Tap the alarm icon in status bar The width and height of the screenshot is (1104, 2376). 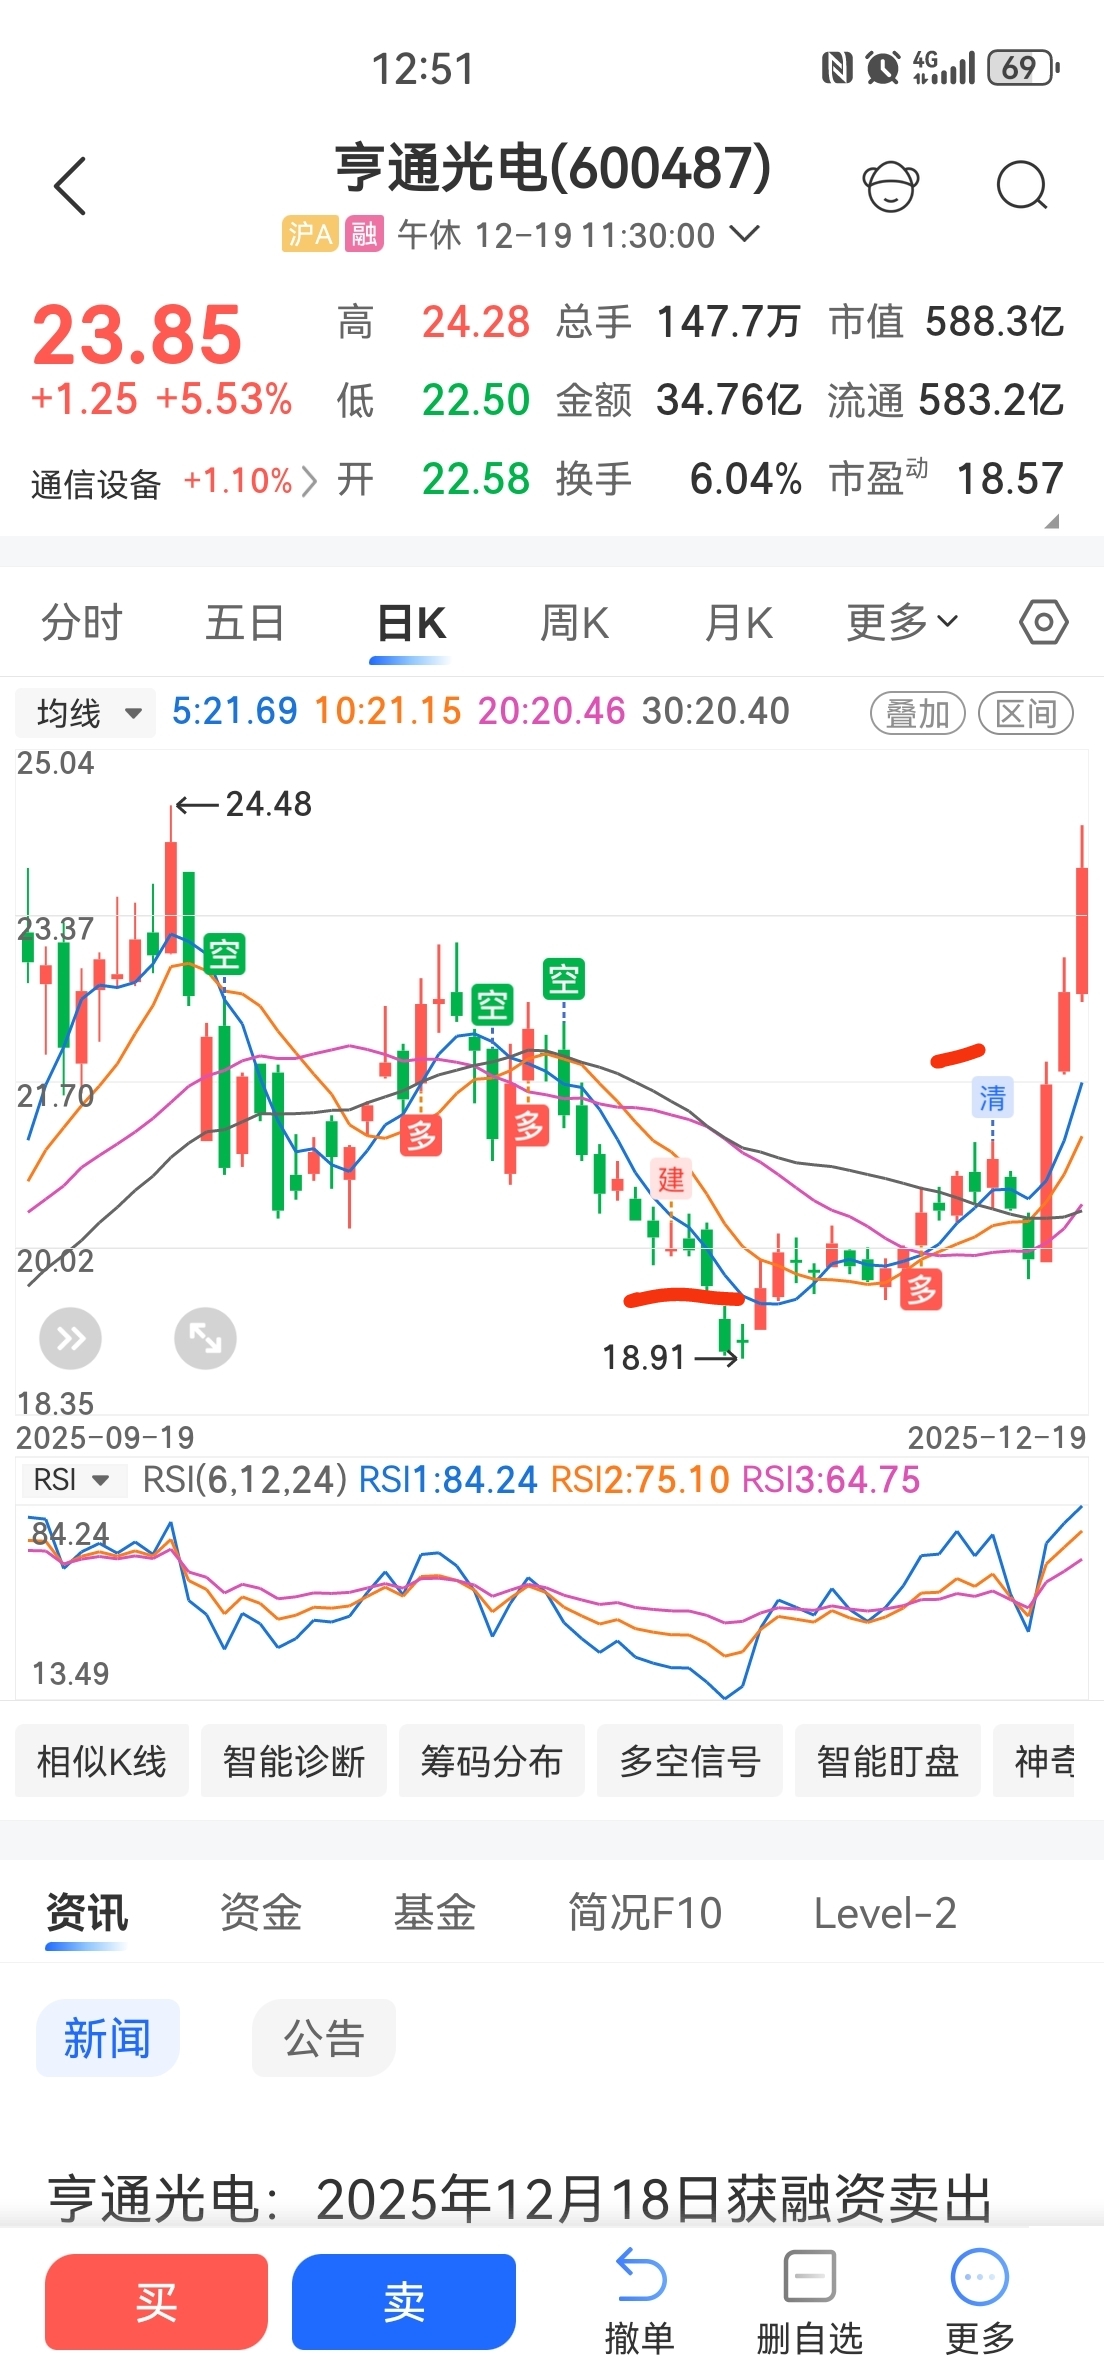[x=883, y=68]
